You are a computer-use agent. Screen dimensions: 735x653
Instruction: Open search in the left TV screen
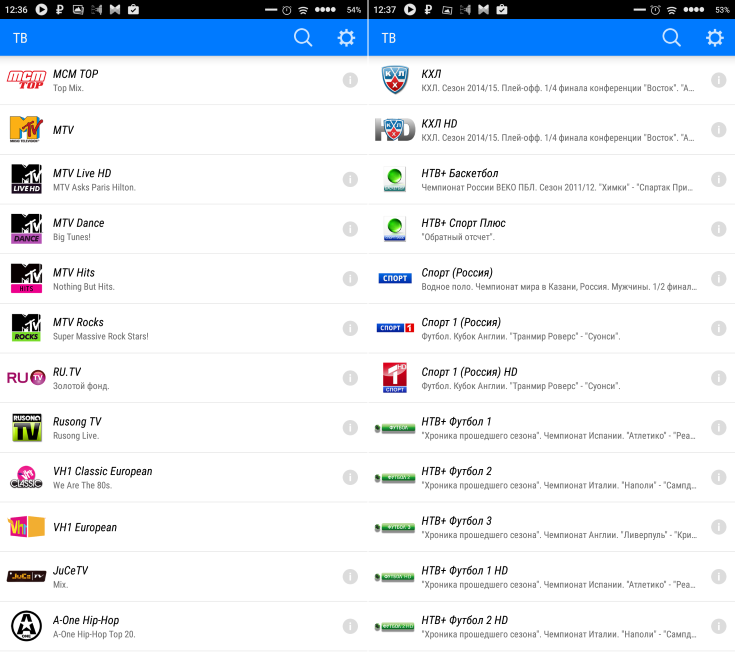tap(303, 38)
